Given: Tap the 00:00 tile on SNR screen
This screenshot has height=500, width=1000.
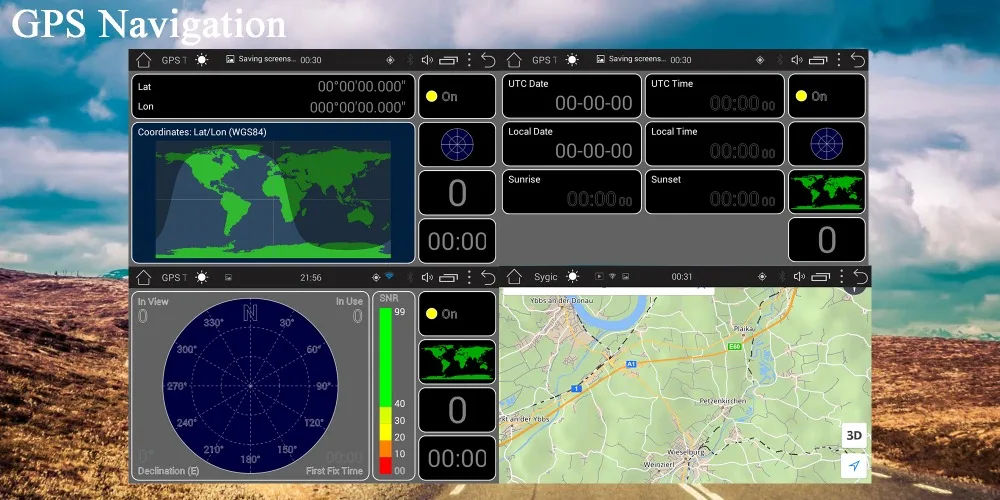Looking at the screenshot, I should point(457,458).
